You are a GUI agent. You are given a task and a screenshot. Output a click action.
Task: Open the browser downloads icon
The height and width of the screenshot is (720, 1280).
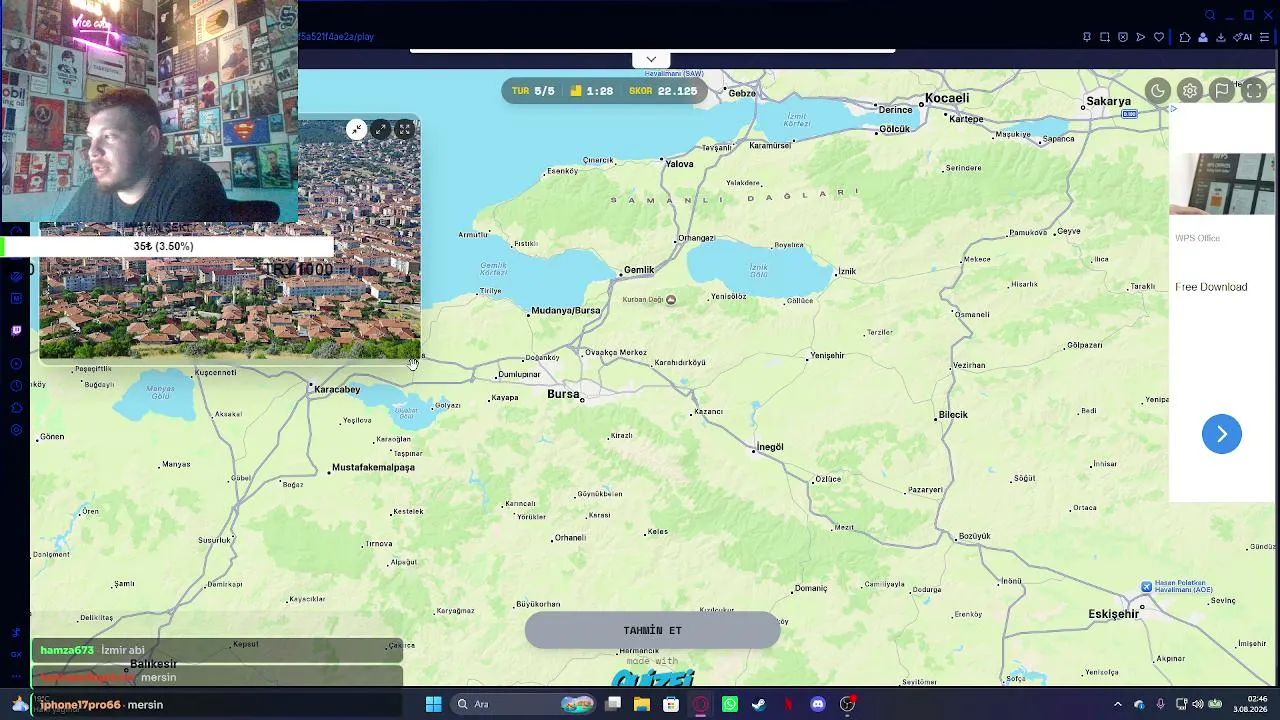tap(1221, 37)
